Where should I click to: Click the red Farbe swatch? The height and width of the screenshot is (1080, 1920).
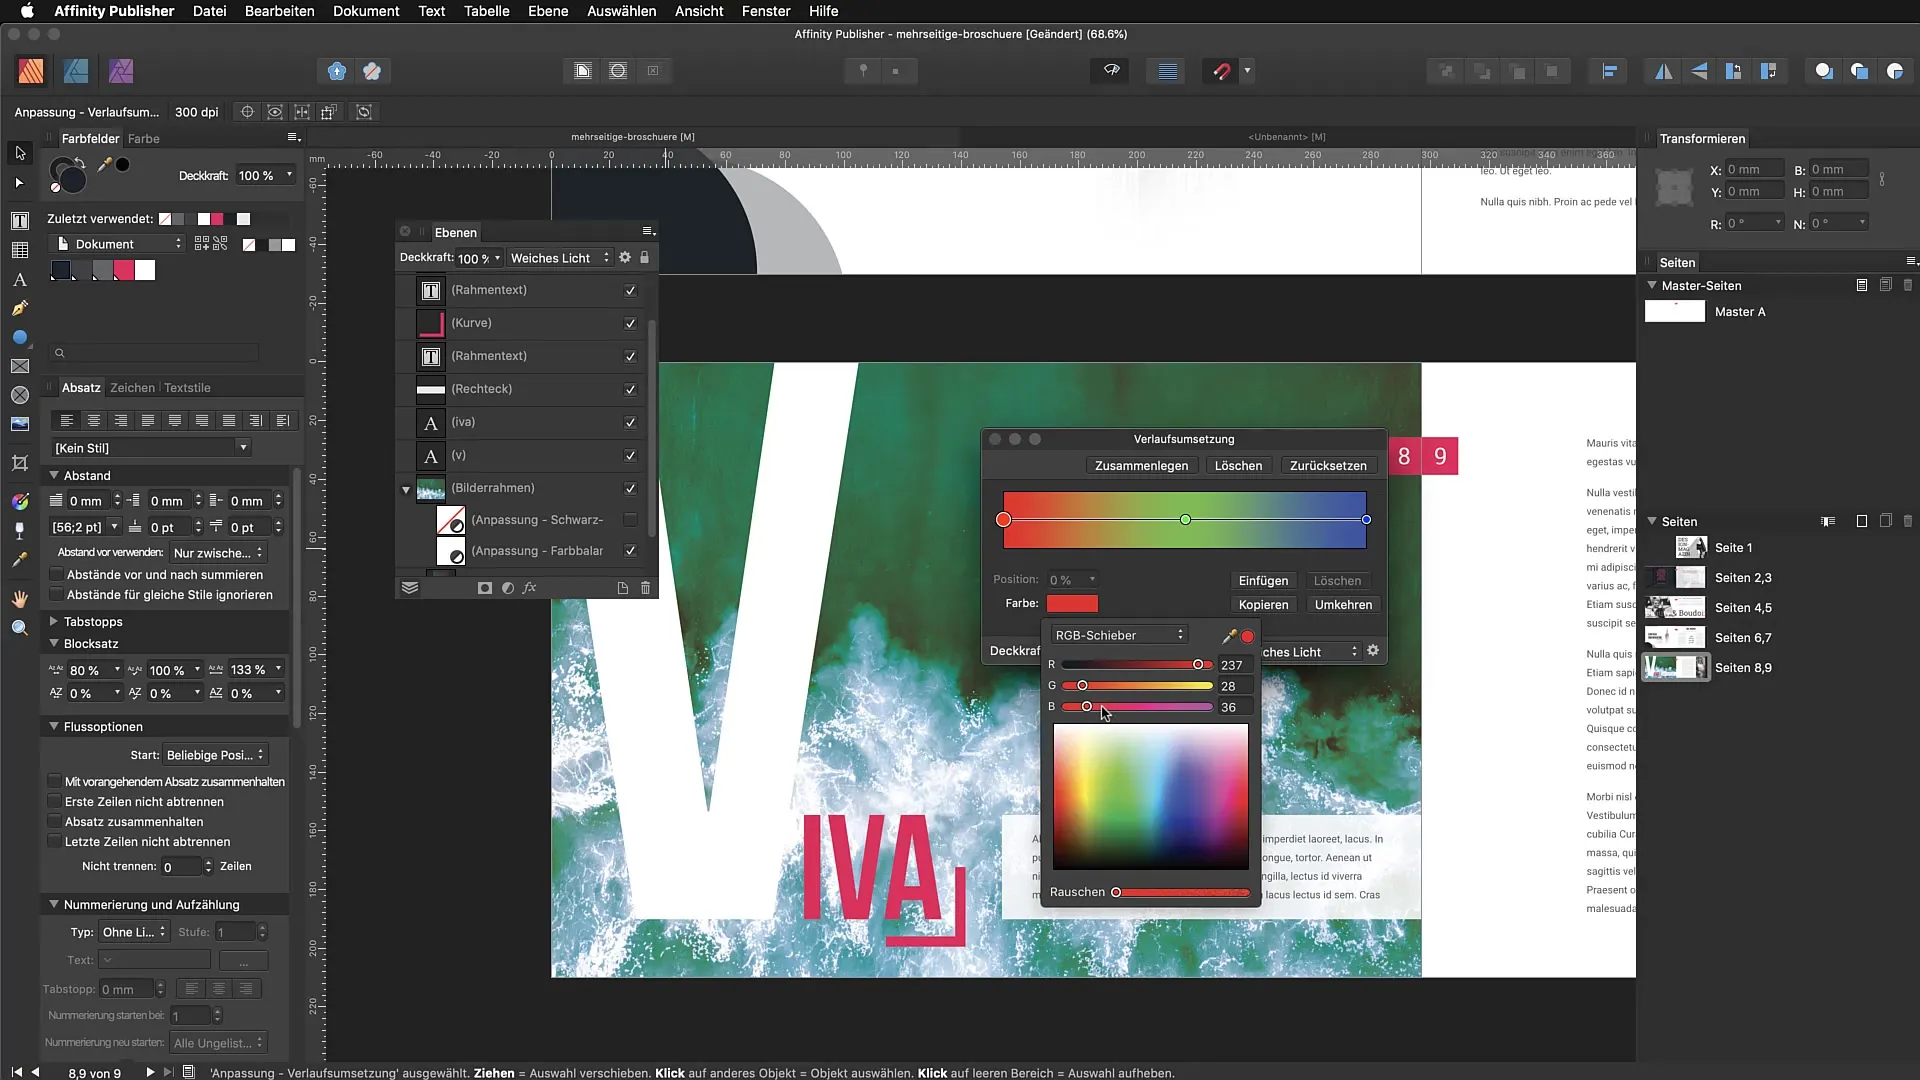click(x=1072, y=604)
